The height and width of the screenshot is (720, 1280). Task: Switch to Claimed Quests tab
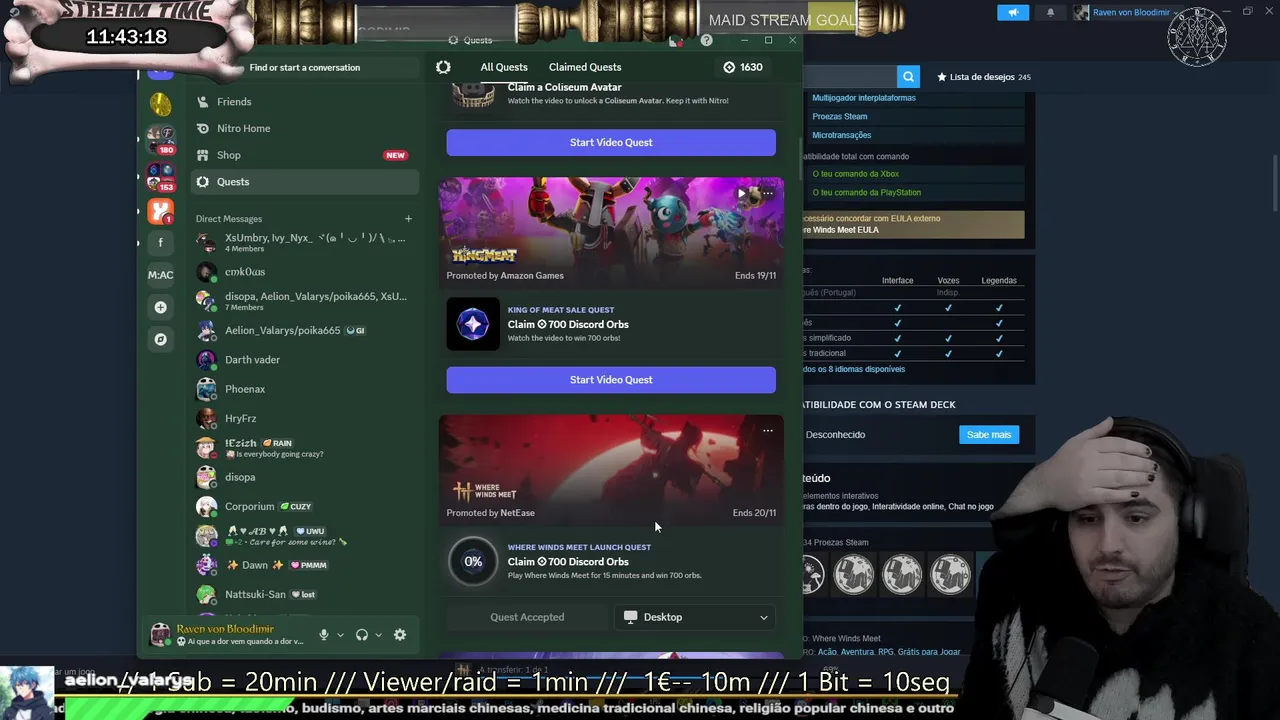coord(585,67)
